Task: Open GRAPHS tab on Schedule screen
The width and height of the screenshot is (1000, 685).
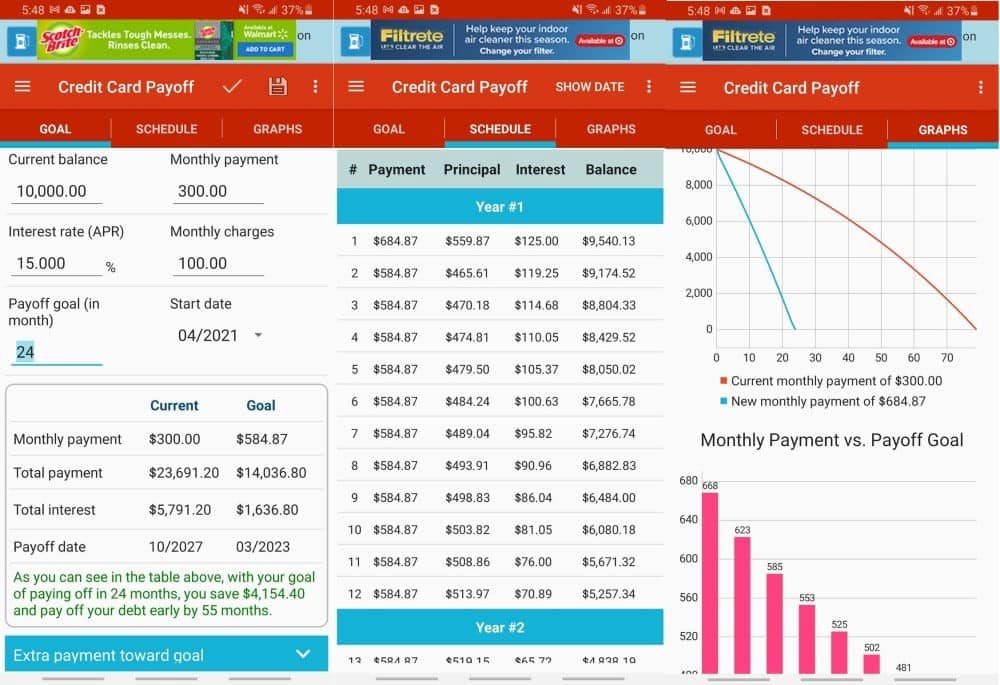Action: point(611,129)
